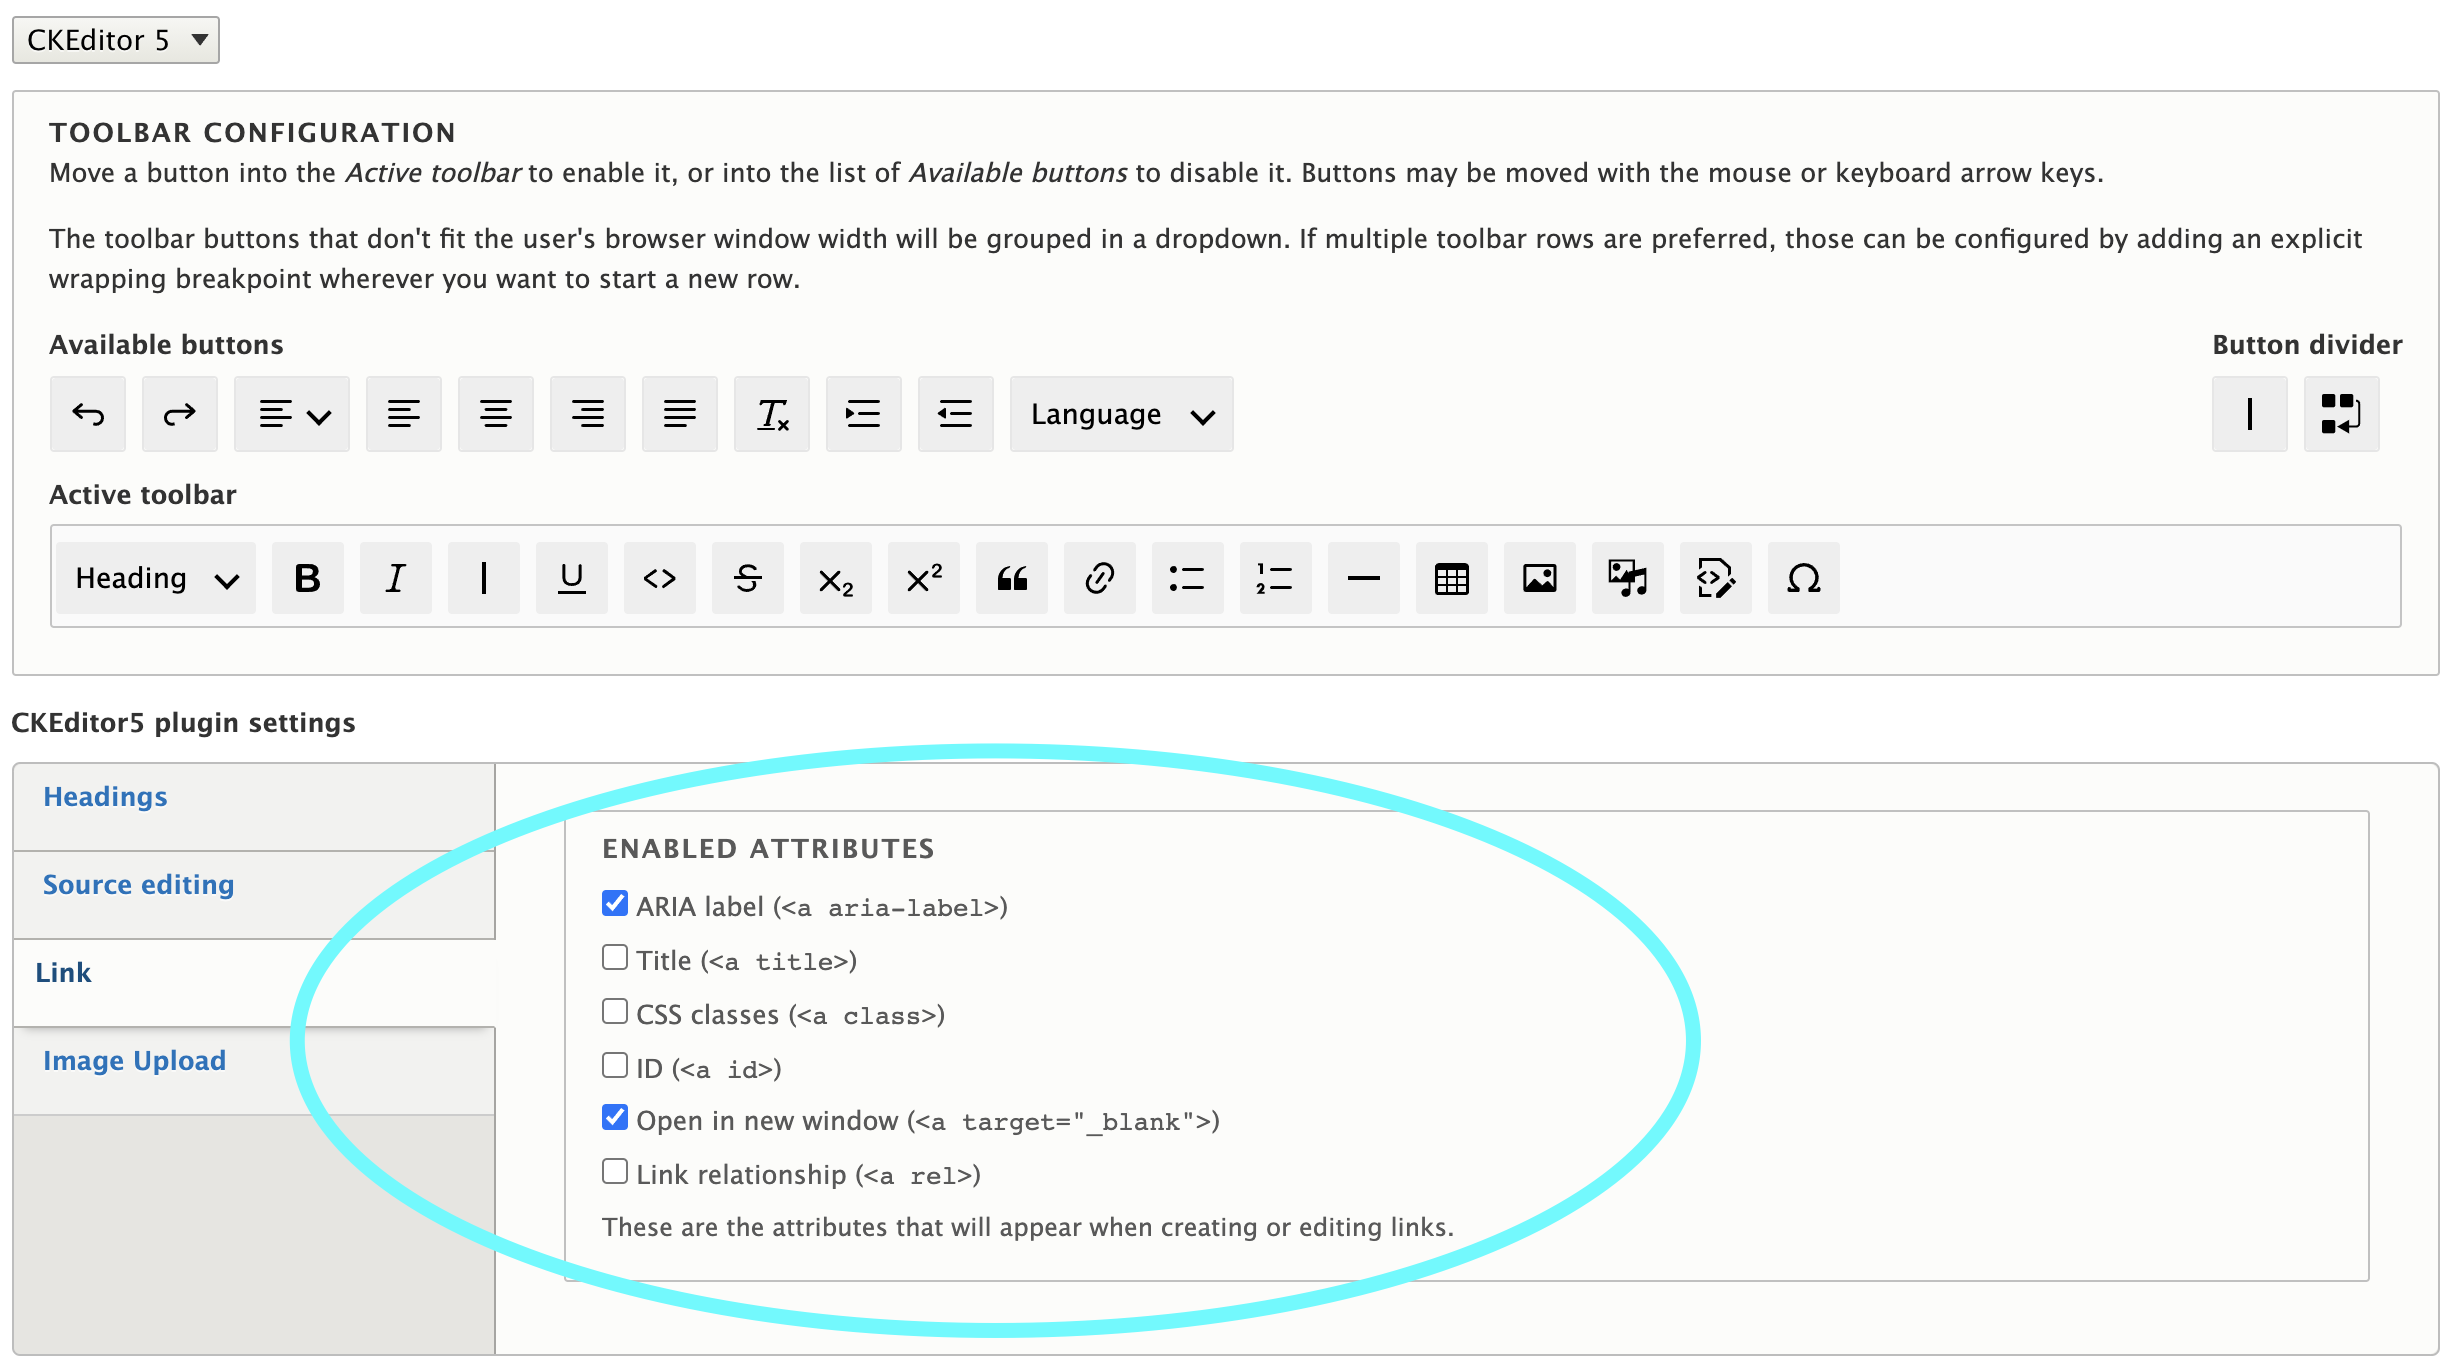Expand the Language dropdown button
The width and height of the screenshot is (2452, 1368).
1121,414
